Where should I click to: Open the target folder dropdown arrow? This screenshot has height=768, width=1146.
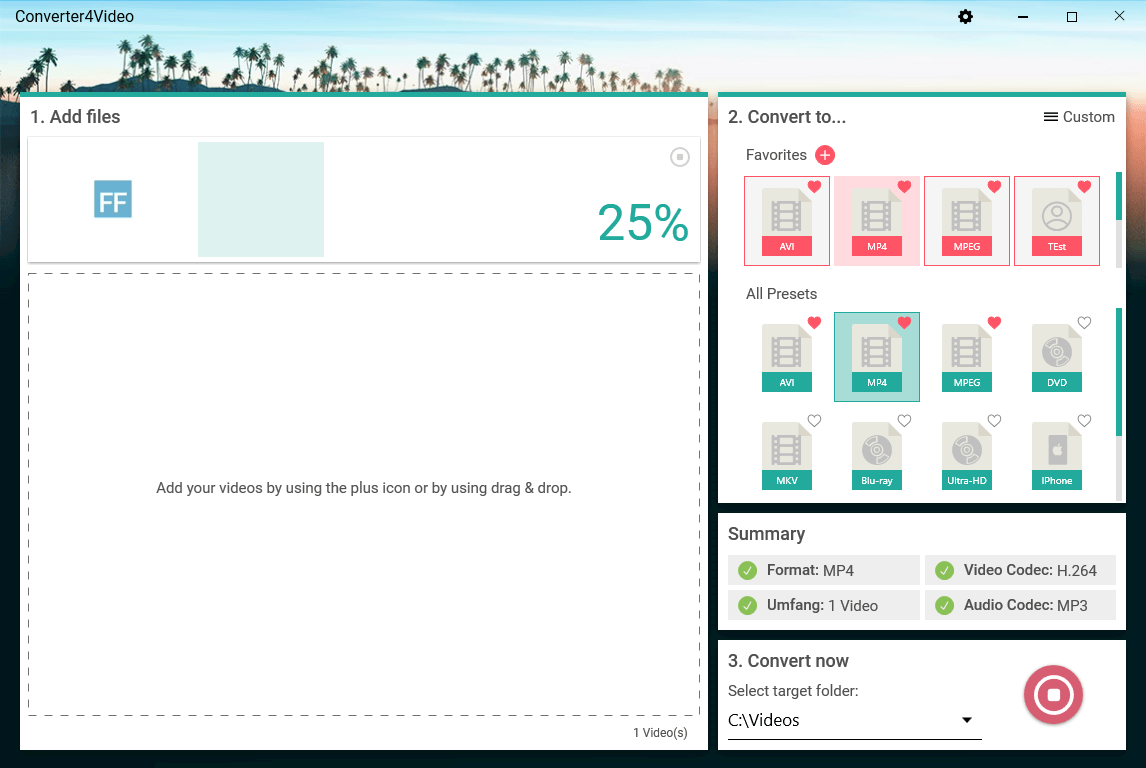pyautogui.click(x=967, y=721)
